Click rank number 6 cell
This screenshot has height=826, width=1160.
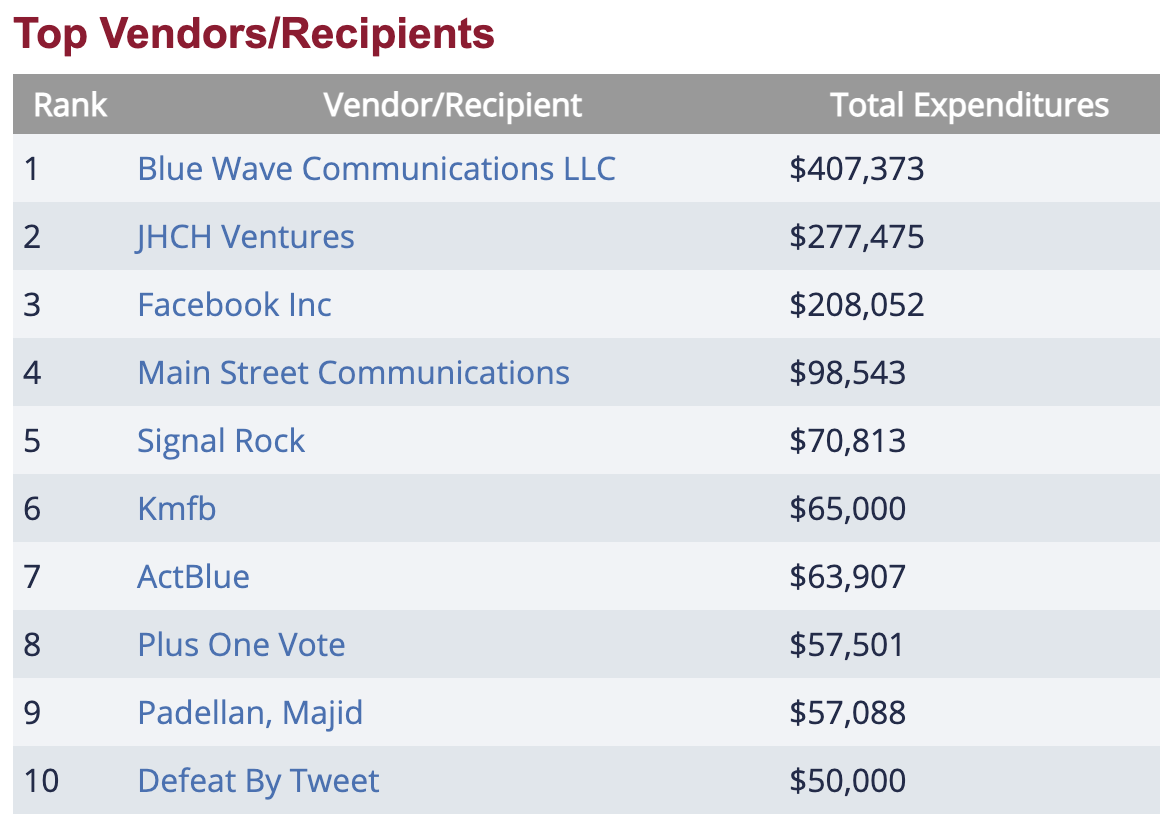click(x=32, y=509)
